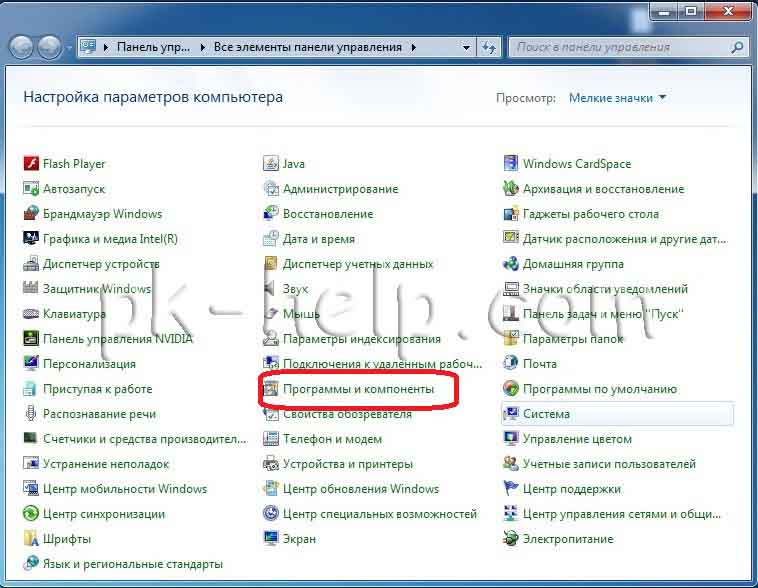
Task: Click the Автозапуск icon
Action: pyautogui.click(x=31, y=189)
